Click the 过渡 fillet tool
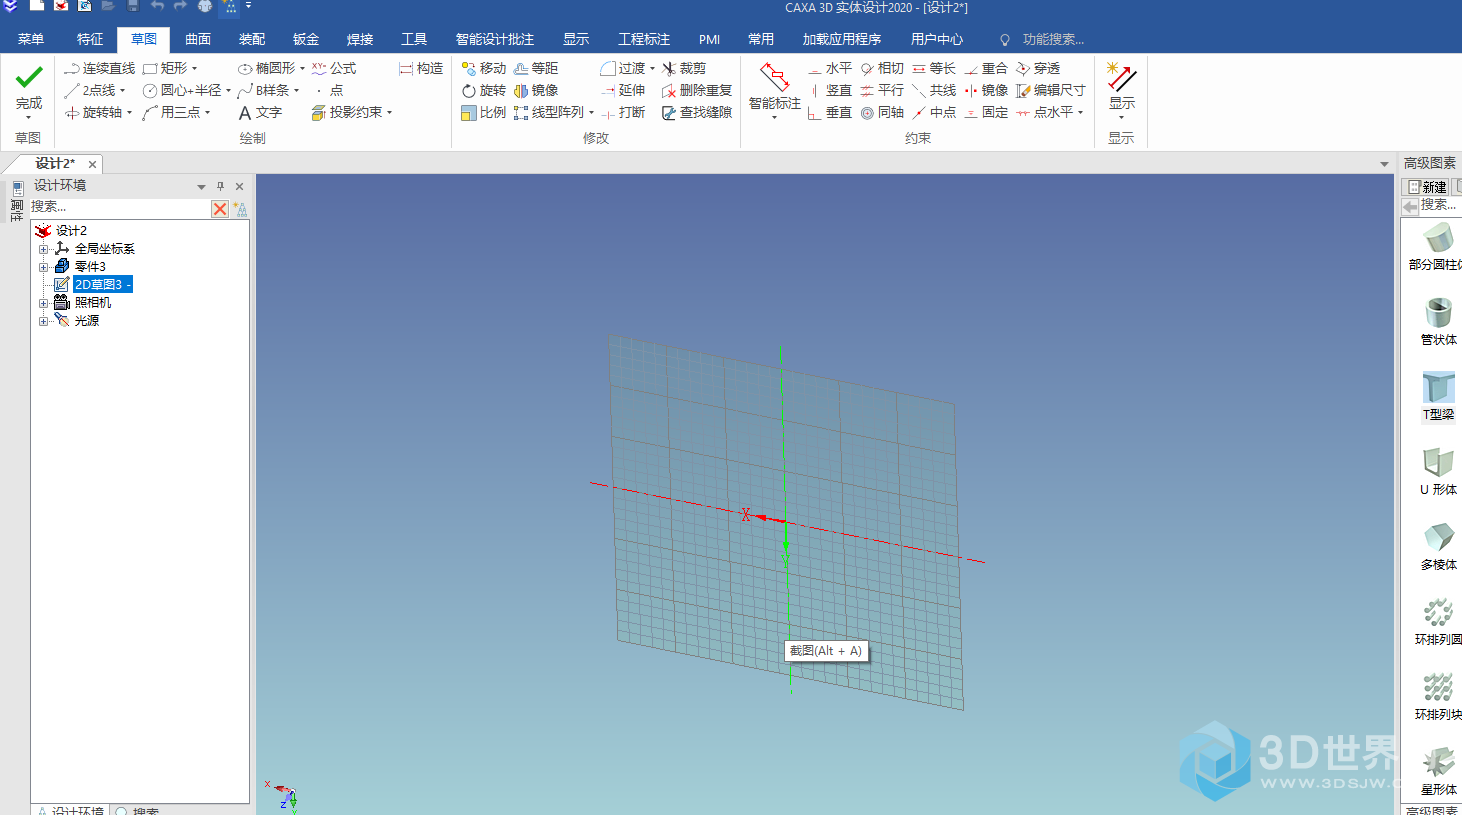Screen dimensions: 1462x815 pos(623,68)
